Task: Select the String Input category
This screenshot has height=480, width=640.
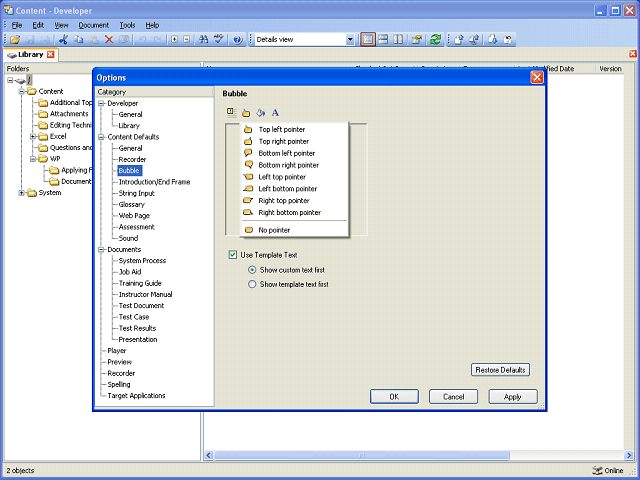Action: click(136, 193)
